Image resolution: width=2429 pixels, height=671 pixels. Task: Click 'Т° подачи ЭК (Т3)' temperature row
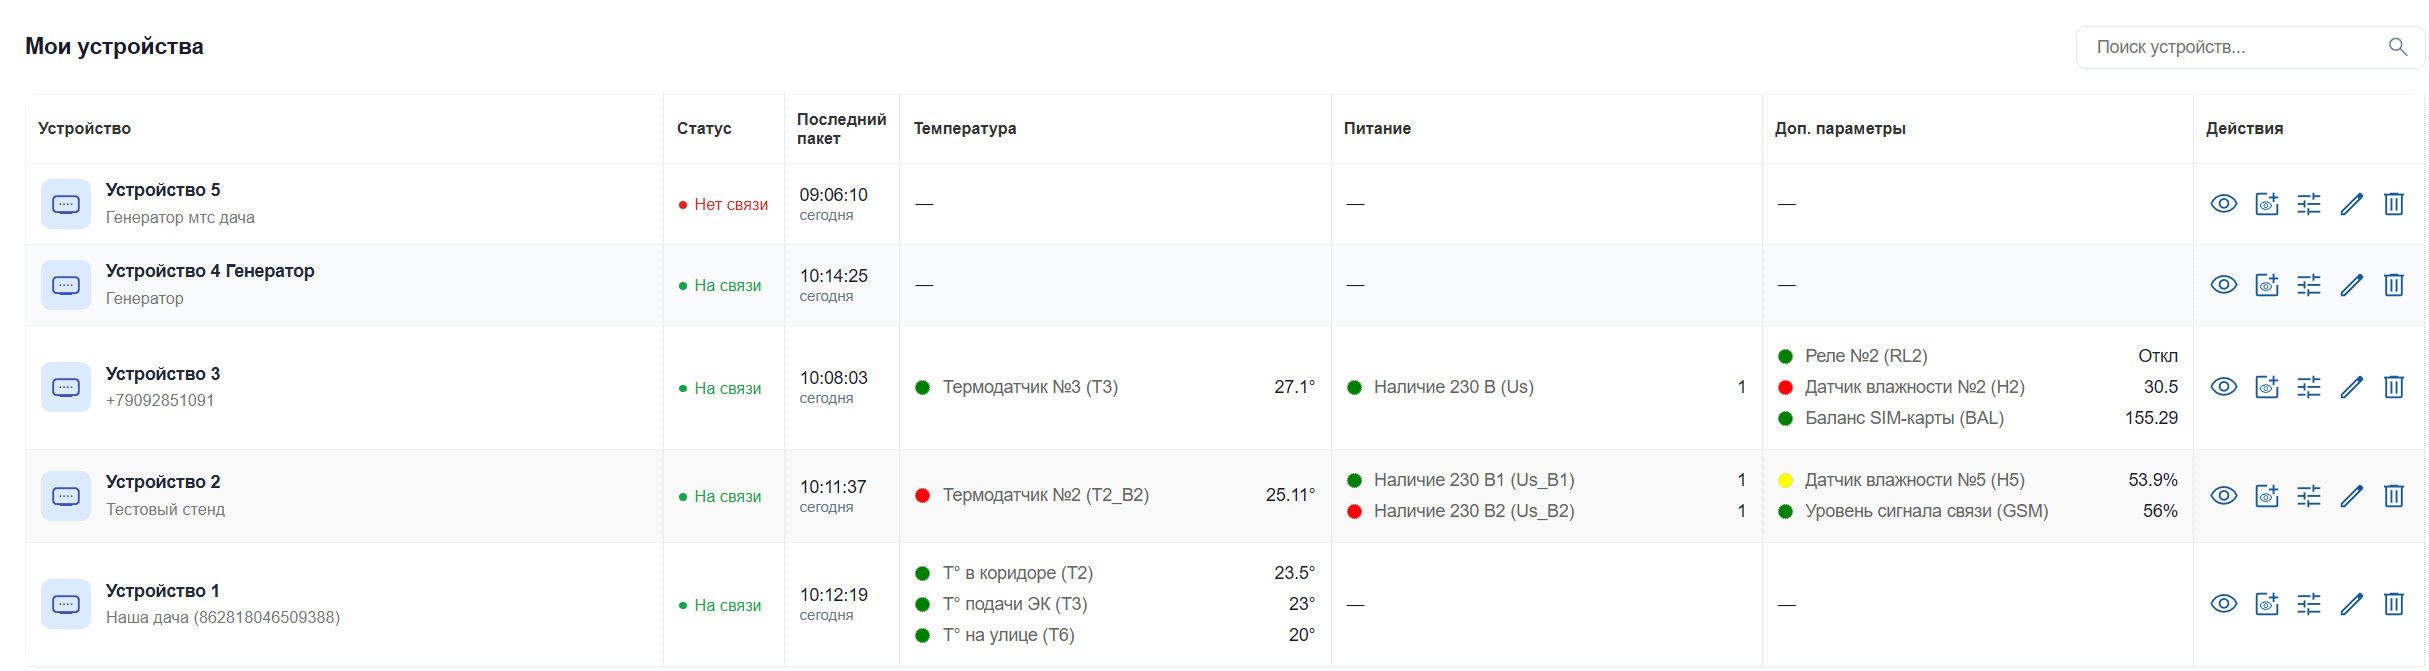(x=1115, y=604)
